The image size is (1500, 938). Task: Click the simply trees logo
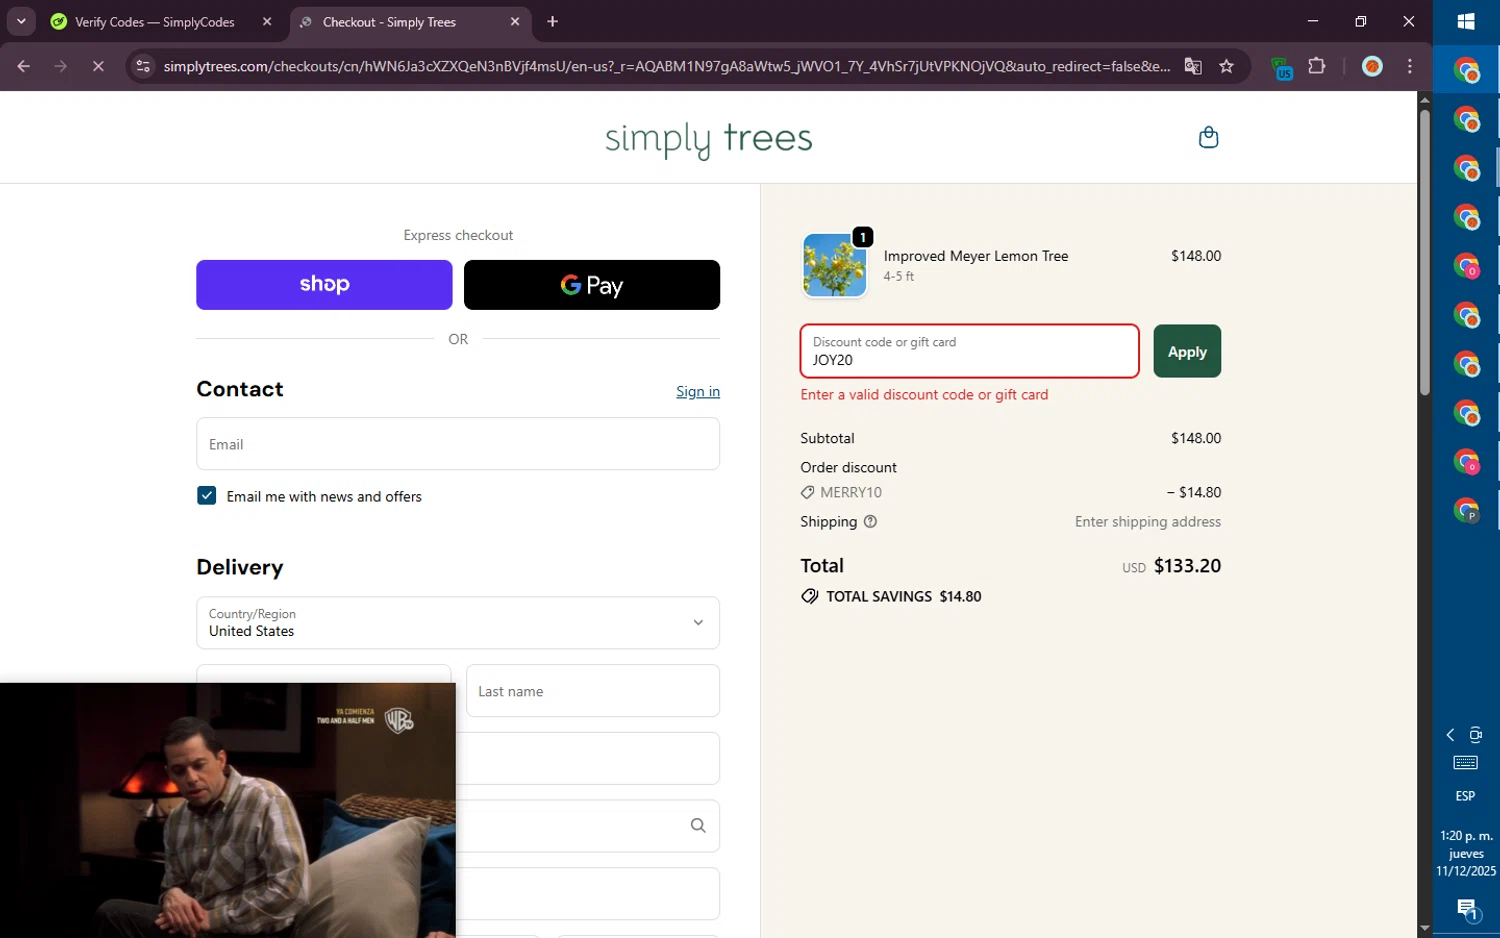[709, 138]
